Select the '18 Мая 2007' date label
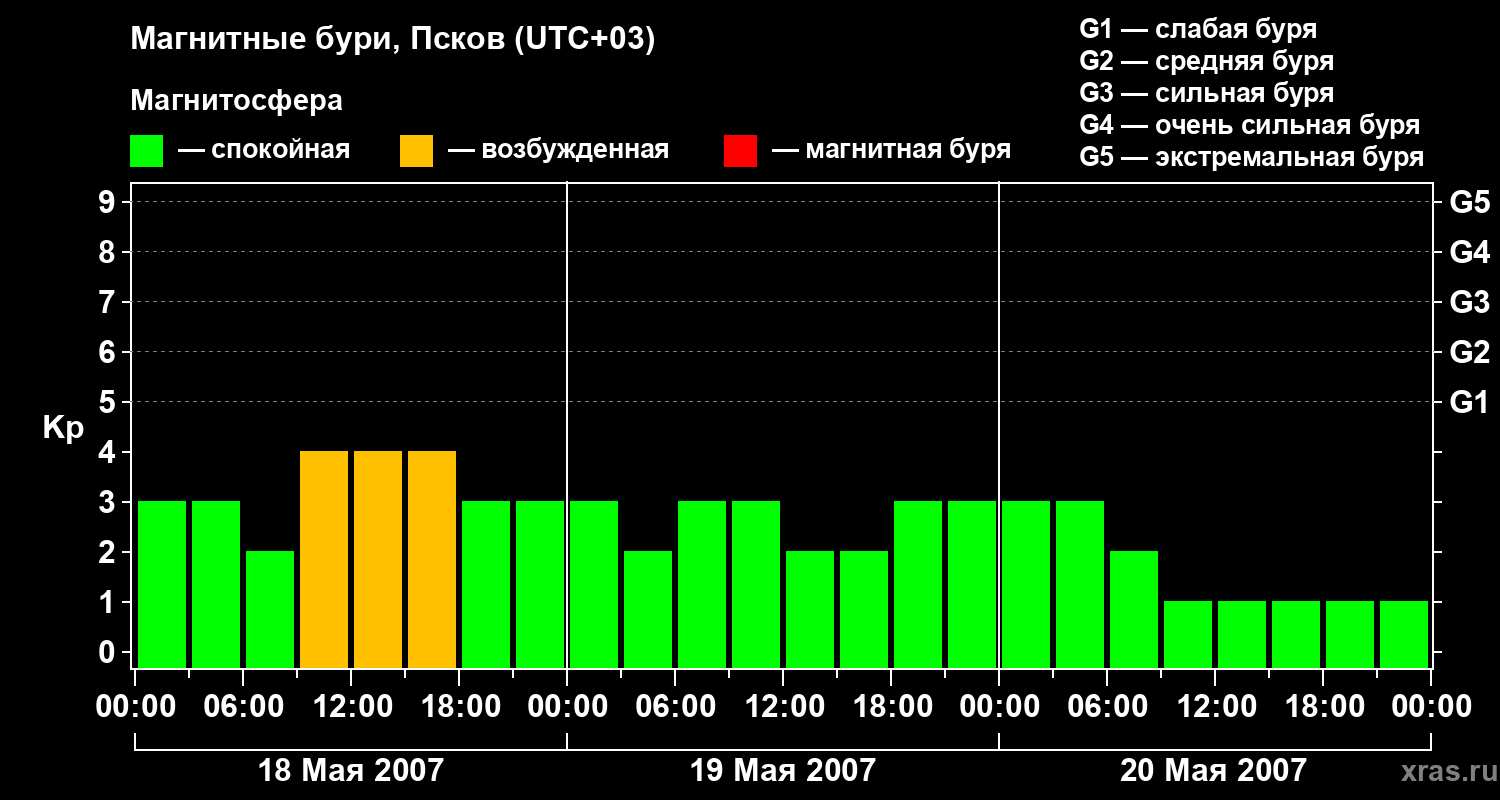The width and height of the screenshot is (1500, 800). pos(350,771)
